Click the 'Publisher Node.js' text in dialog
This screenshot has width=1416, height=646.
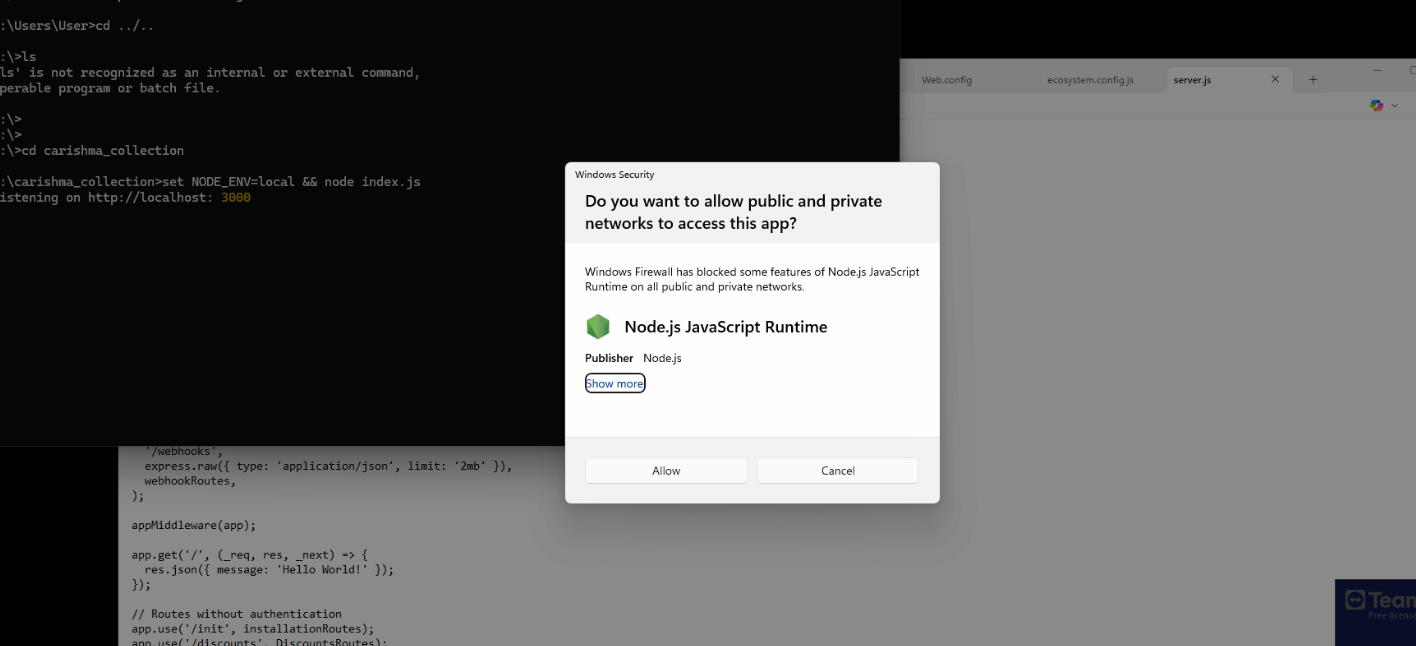point(633,358)
